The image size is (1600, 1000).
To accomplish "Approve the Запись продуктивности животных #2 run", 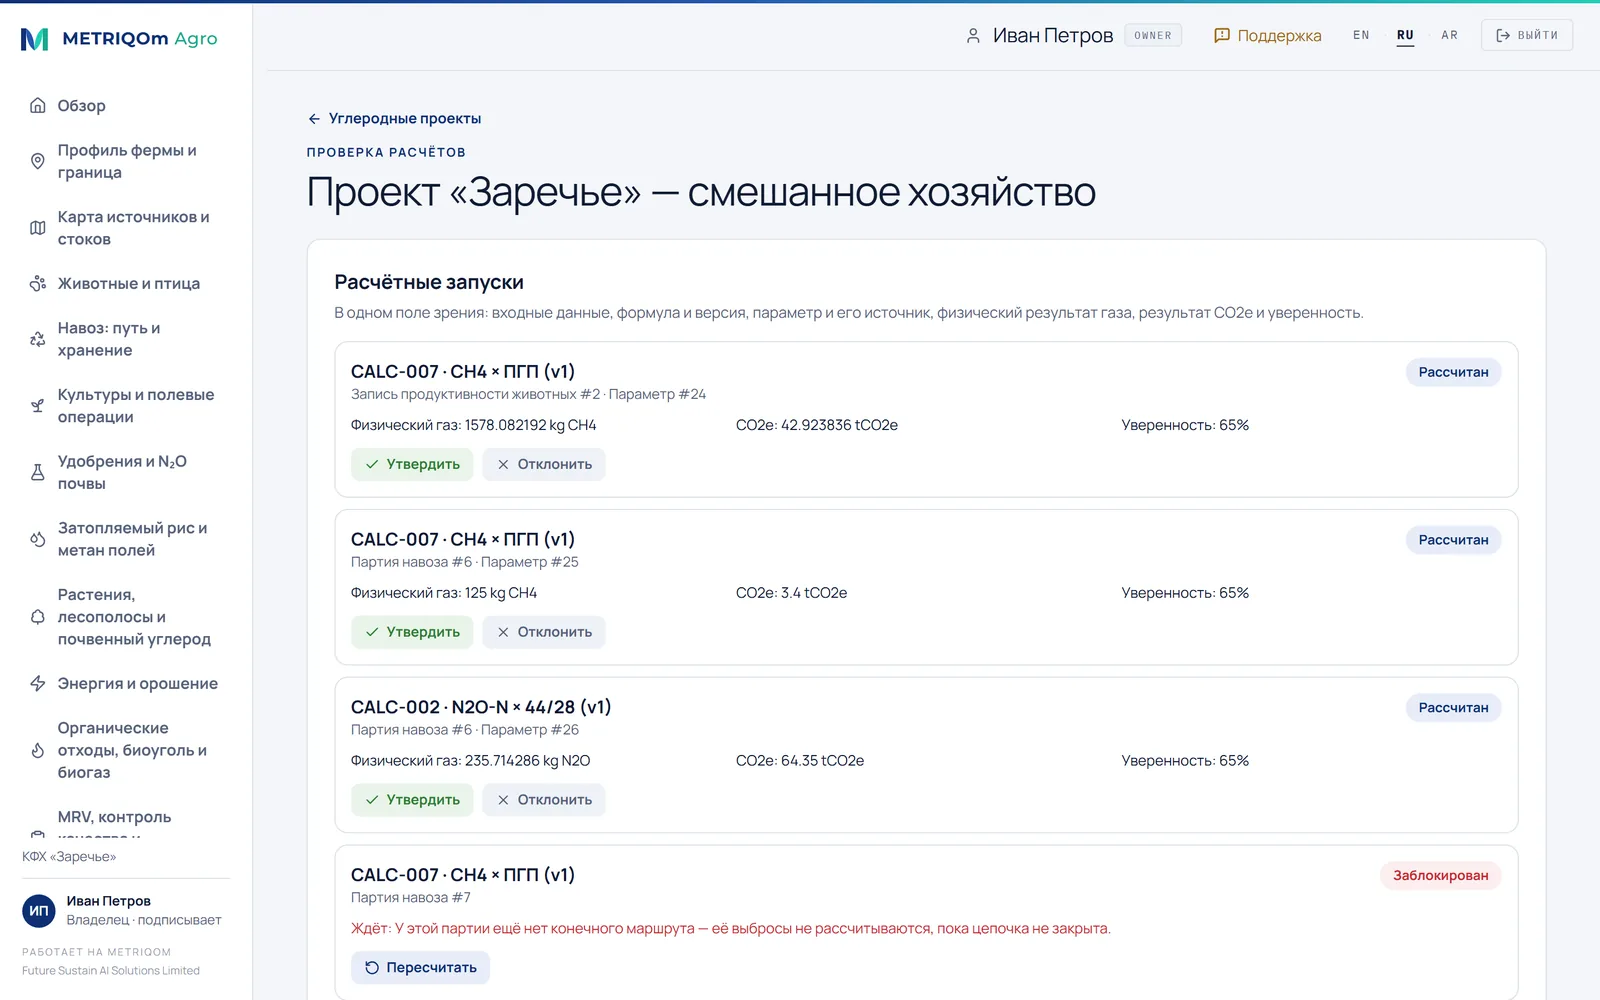I will pos(412,464).
